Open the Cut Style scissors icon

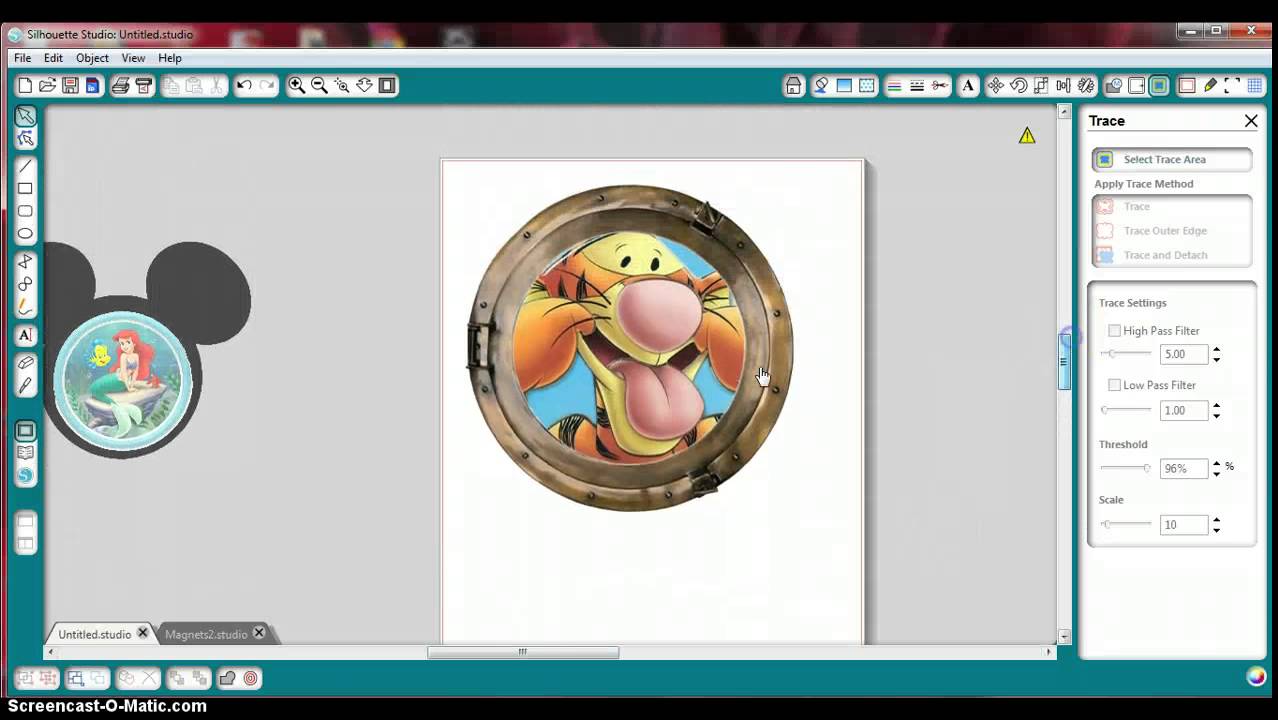click(x=939, y=86)
